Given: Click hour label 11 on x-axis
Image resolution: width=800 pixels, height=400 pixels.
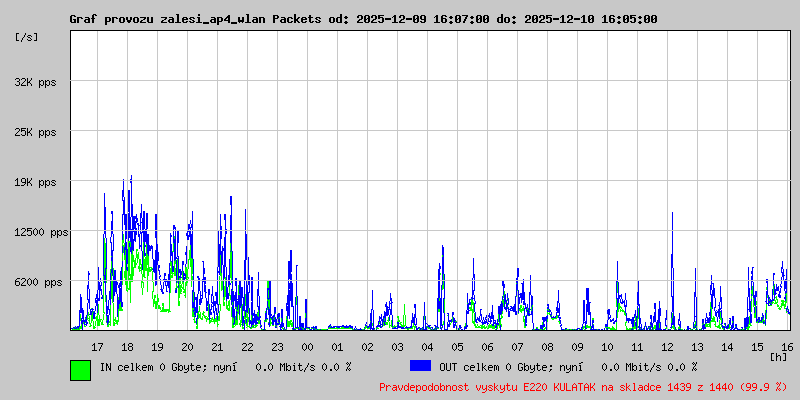Looking at the screenshot, I should pyautogui.click(x=637, y=347).
